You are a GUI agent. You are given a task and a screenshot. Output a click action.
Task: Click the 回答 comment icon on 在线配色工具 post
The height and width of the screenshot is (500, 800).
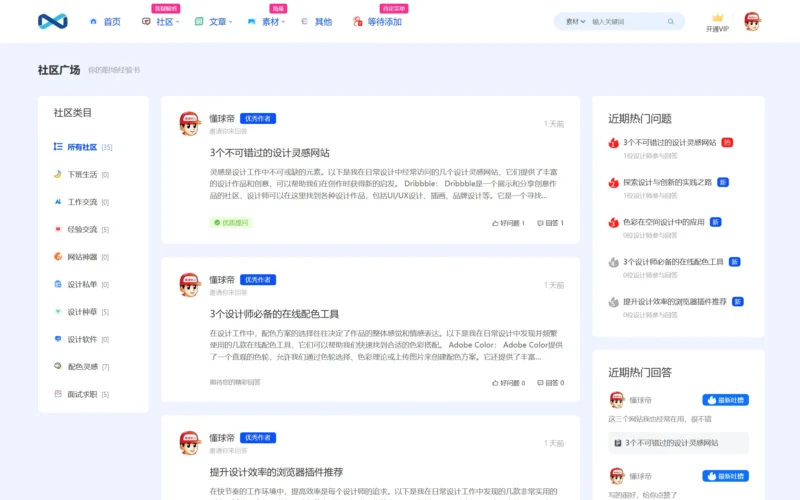point(541,382)
